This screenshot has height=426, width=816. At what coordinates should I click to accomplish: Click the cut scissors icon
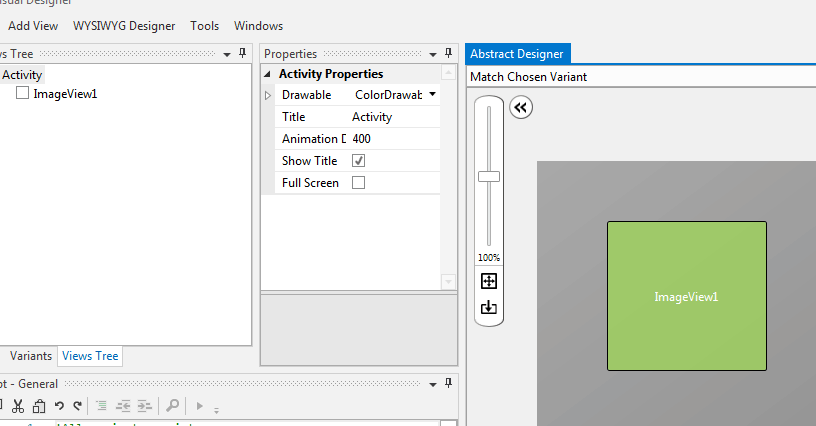coord(17,406)
